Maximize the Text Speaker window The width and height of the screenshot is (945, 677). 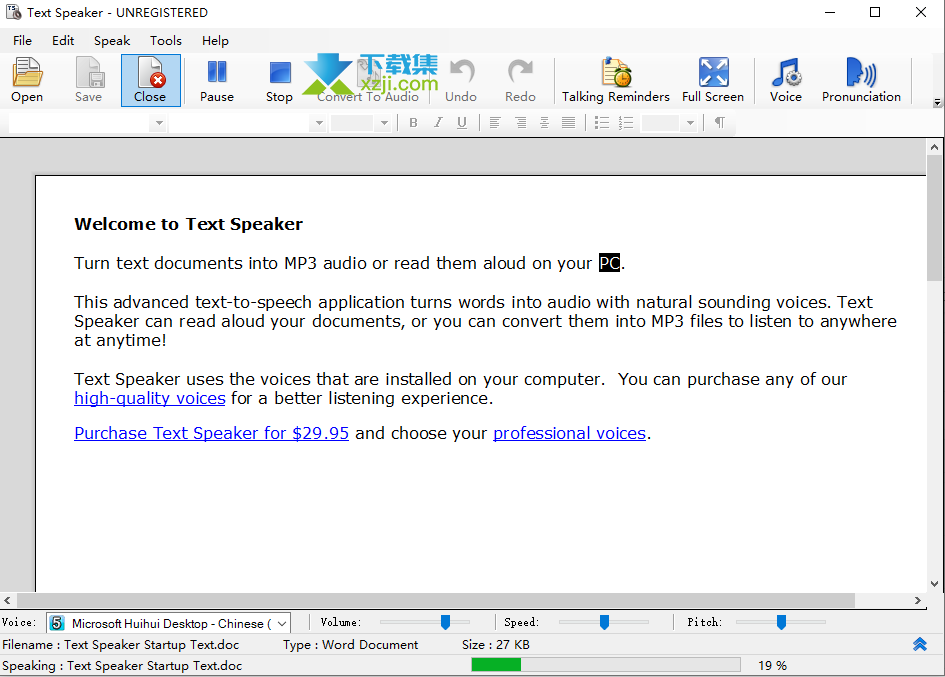coord(875,12)
